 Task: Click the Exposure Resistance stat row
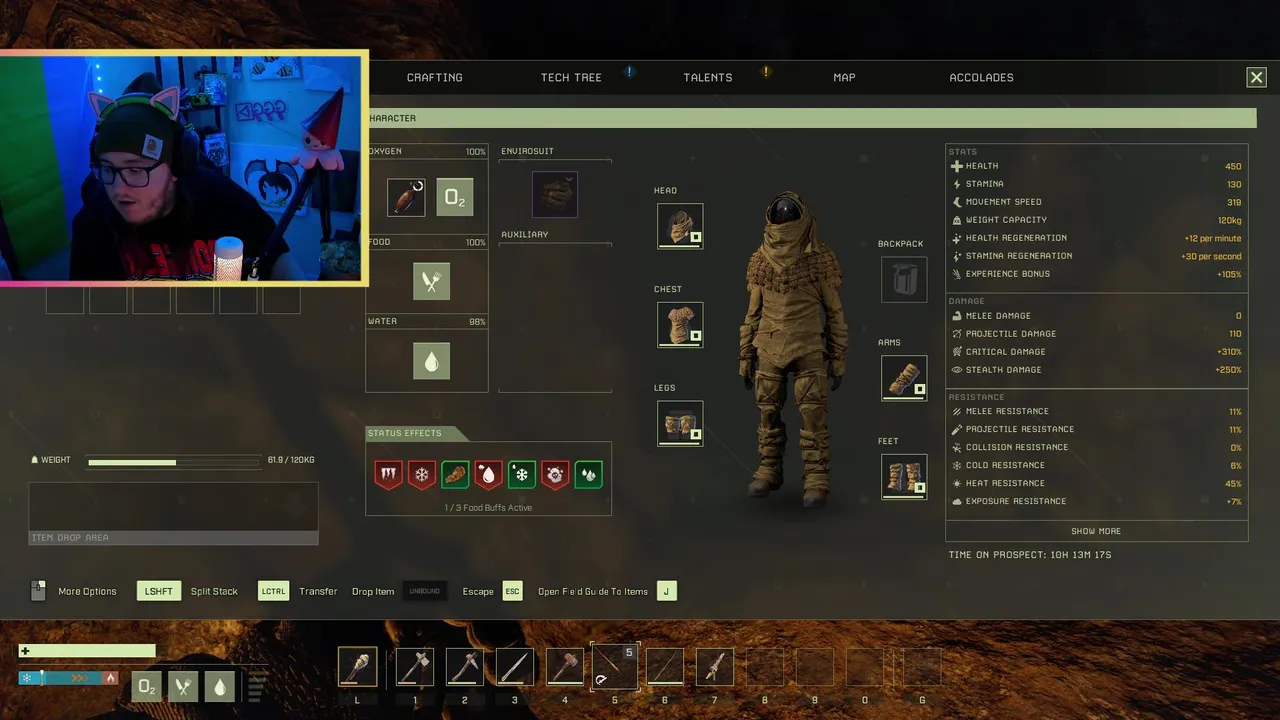click(x=1096, y=501)
